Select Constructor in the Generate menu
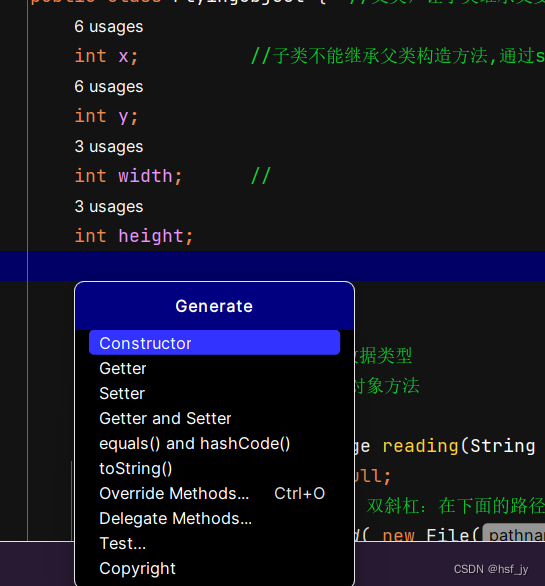Viewport: 545px width, 586px height. pyautogui.click(x=214, y=343)
